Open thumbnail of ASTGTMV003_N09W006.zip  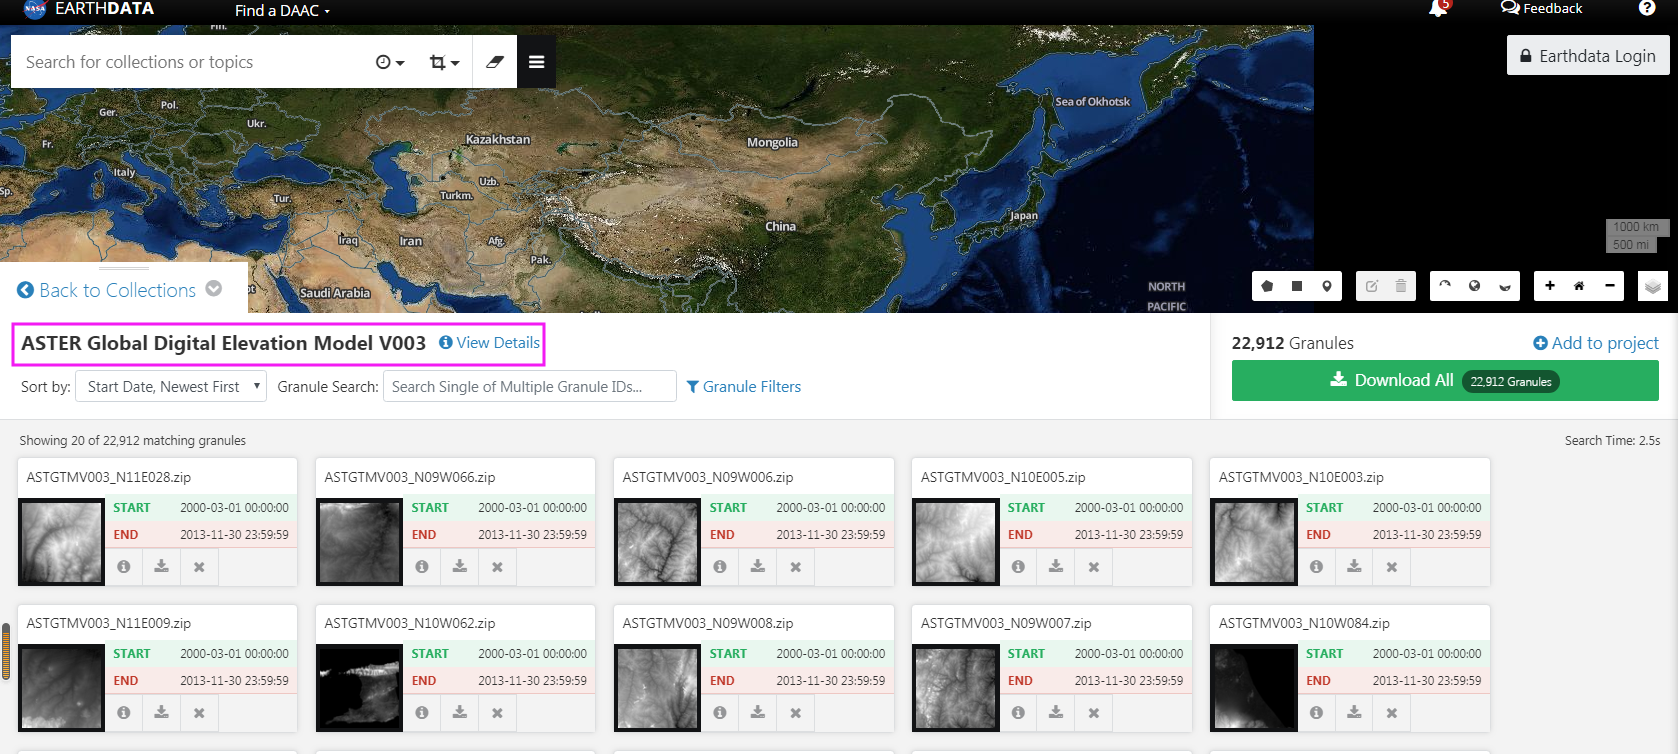click(658, 542)
